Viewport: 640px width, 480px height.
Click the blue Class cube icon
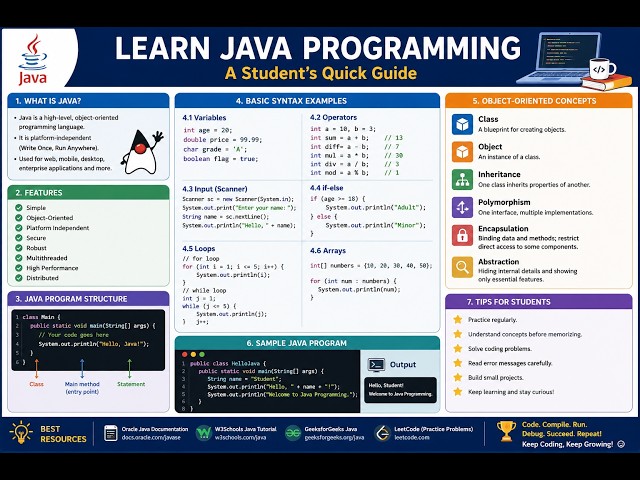point(462,124)
